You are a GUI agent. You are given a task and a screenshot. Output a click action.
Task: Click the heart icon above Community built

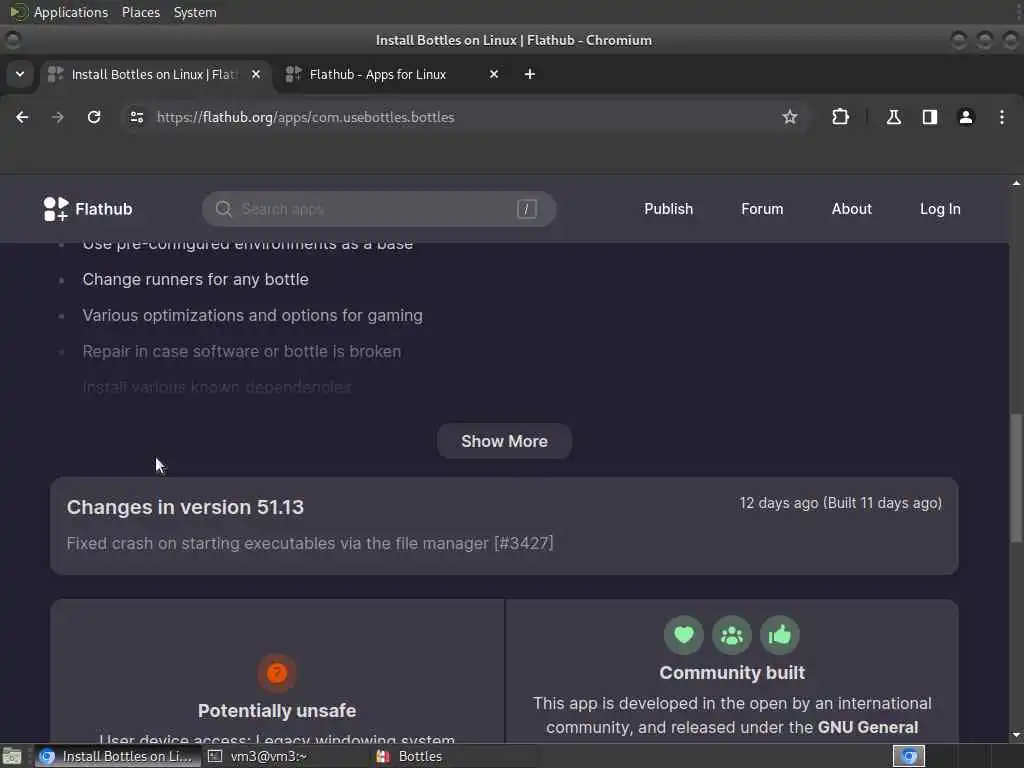[684, 635]
